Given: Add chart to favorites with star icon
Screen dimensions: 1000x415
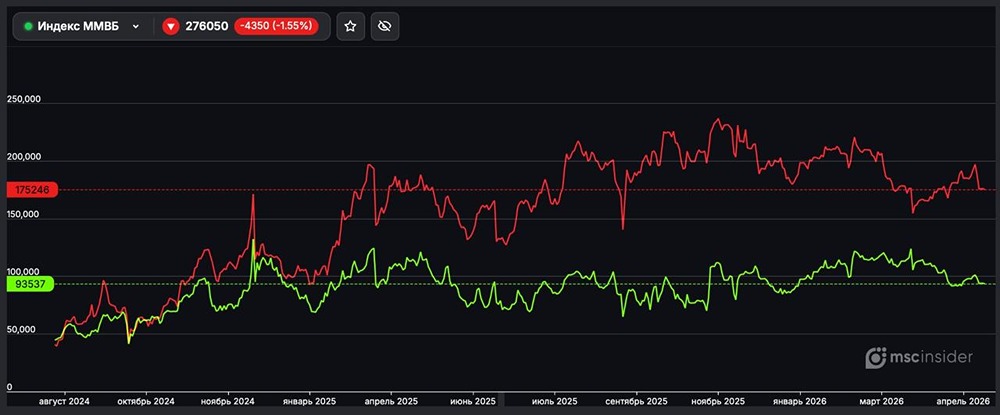Looking at the screenshot, I should [350, 26].
